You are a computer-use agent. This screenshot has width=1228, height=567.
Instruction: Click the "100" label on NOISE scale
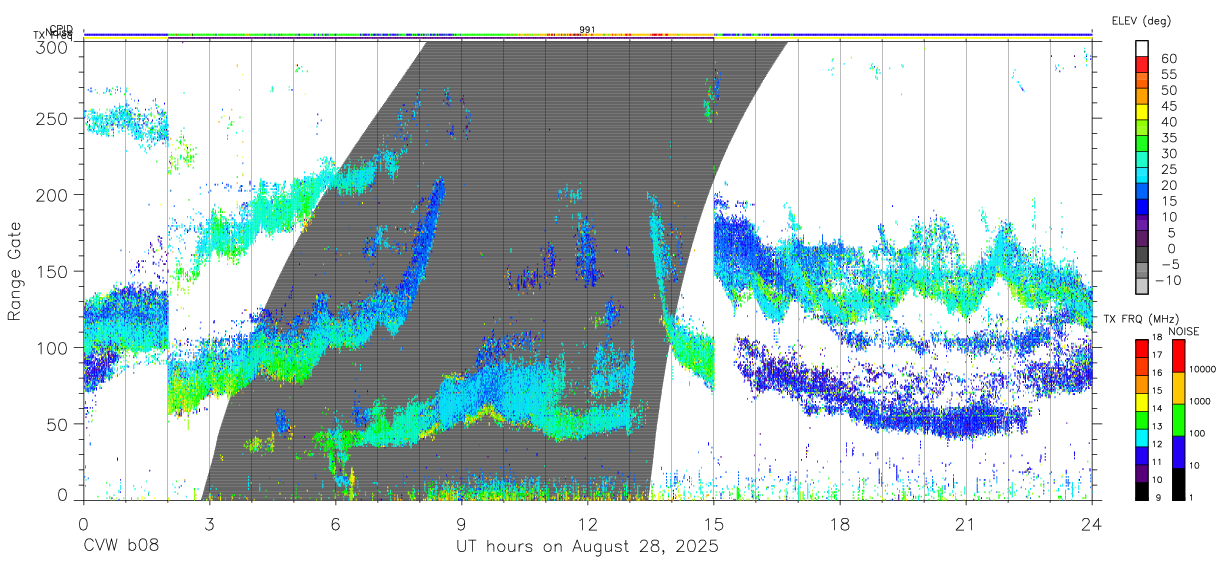click(x=1196, y=433)
